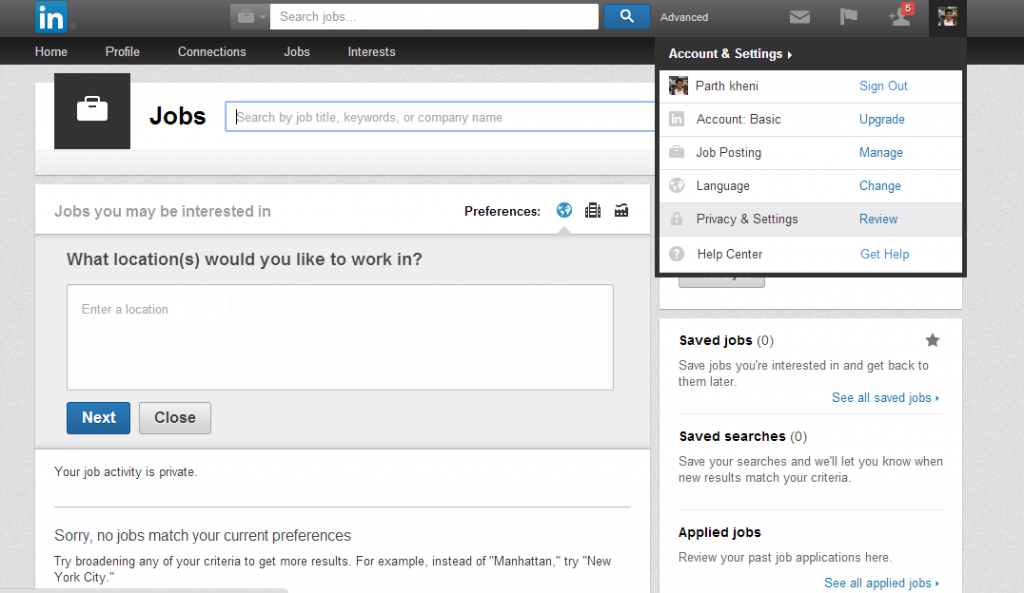Screen dimensions: 1024x593
Task: Open the Profile menu item
Action: pyautogui.click(x=122, y=52)
